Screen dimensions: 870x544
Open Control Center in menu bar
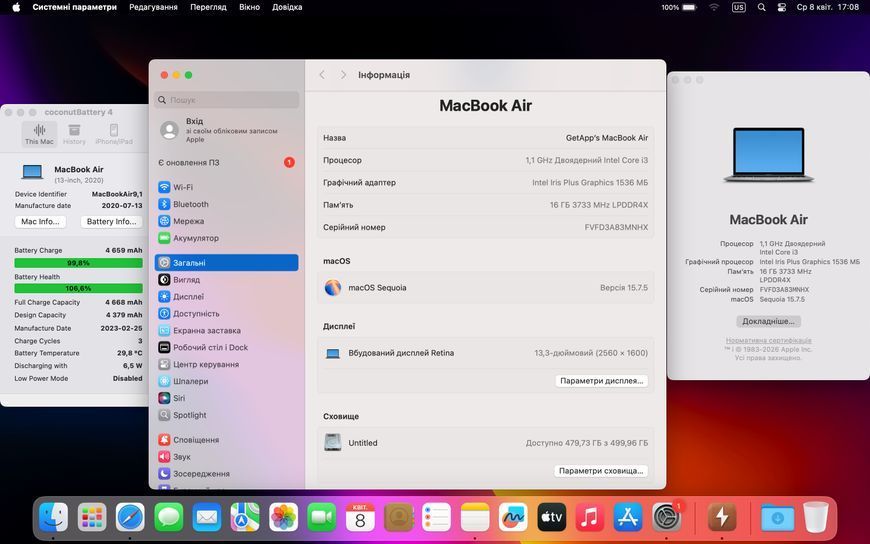click(782, 7)
